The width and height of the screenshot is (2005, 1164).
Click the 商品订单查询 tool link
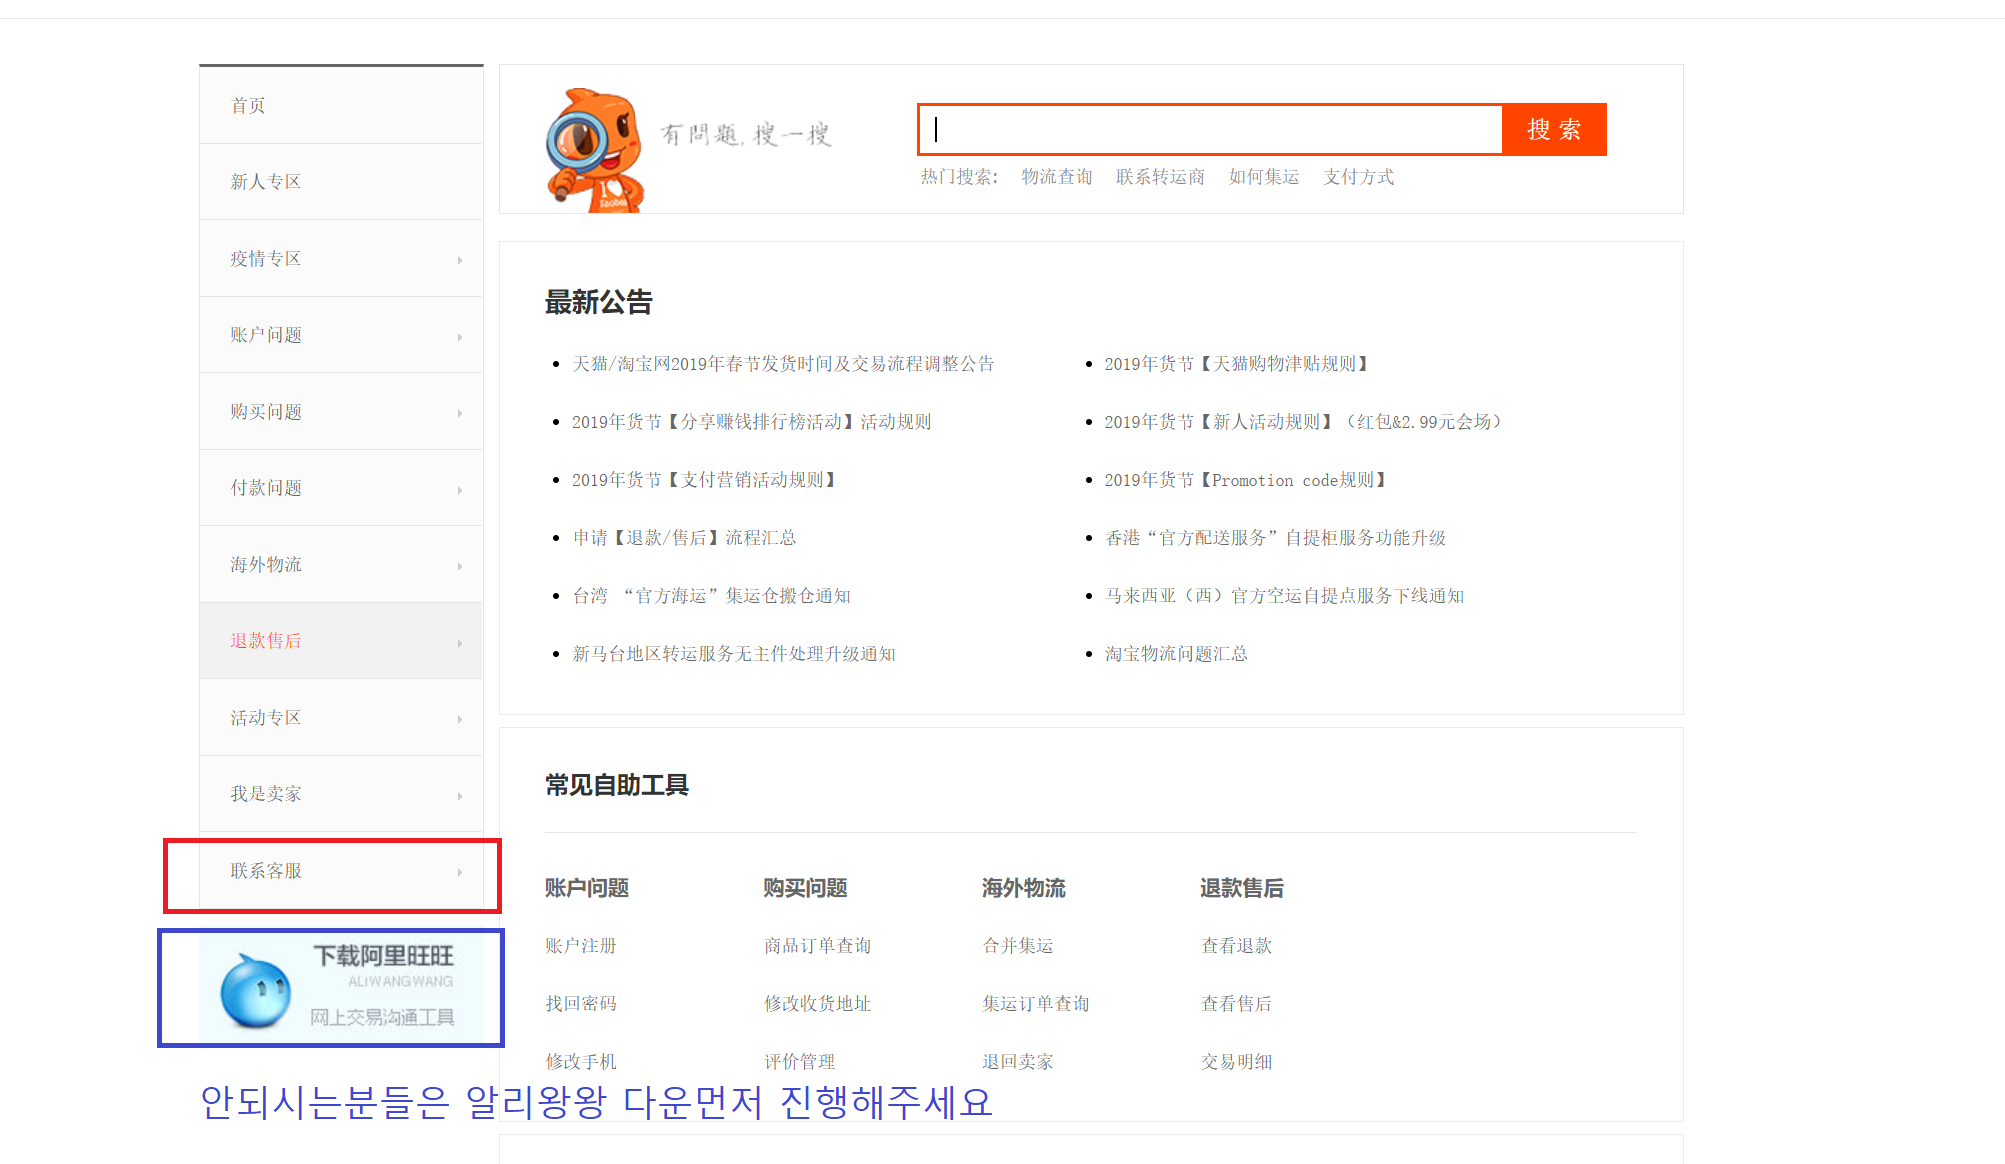coord(817,946)
